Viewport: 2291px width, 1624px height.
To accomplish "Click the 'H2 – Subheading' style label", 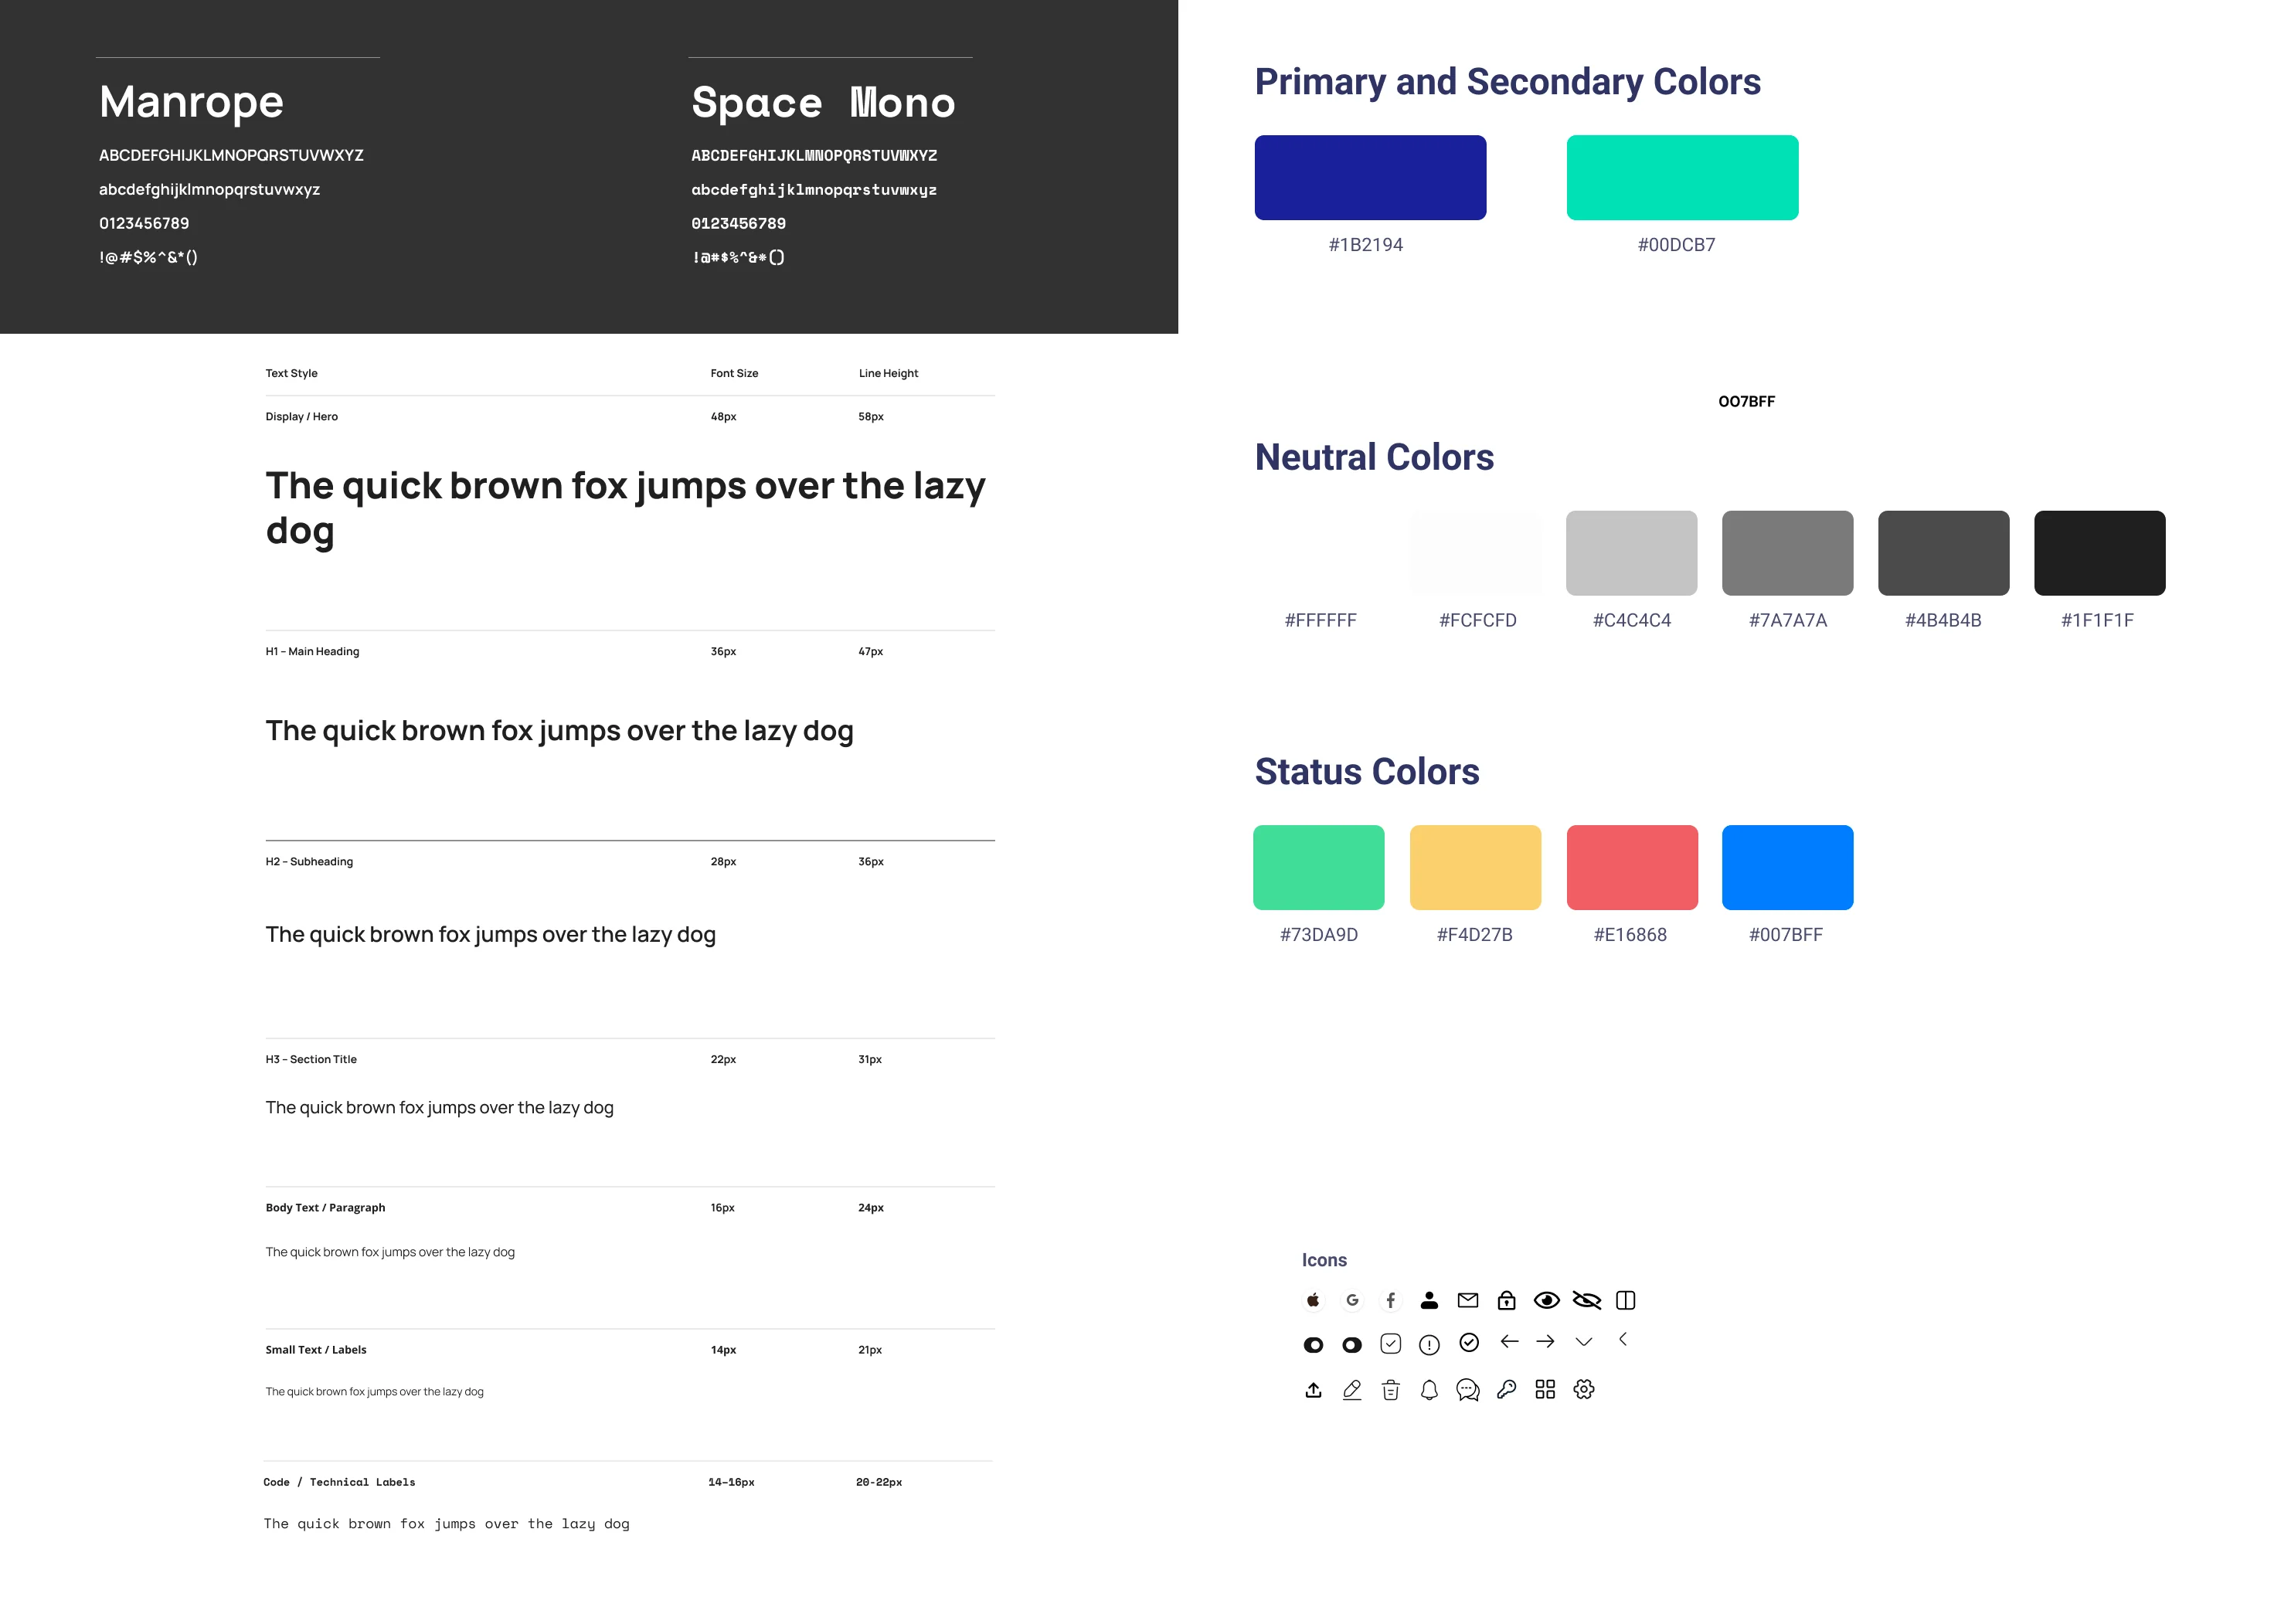I will 309,861.
